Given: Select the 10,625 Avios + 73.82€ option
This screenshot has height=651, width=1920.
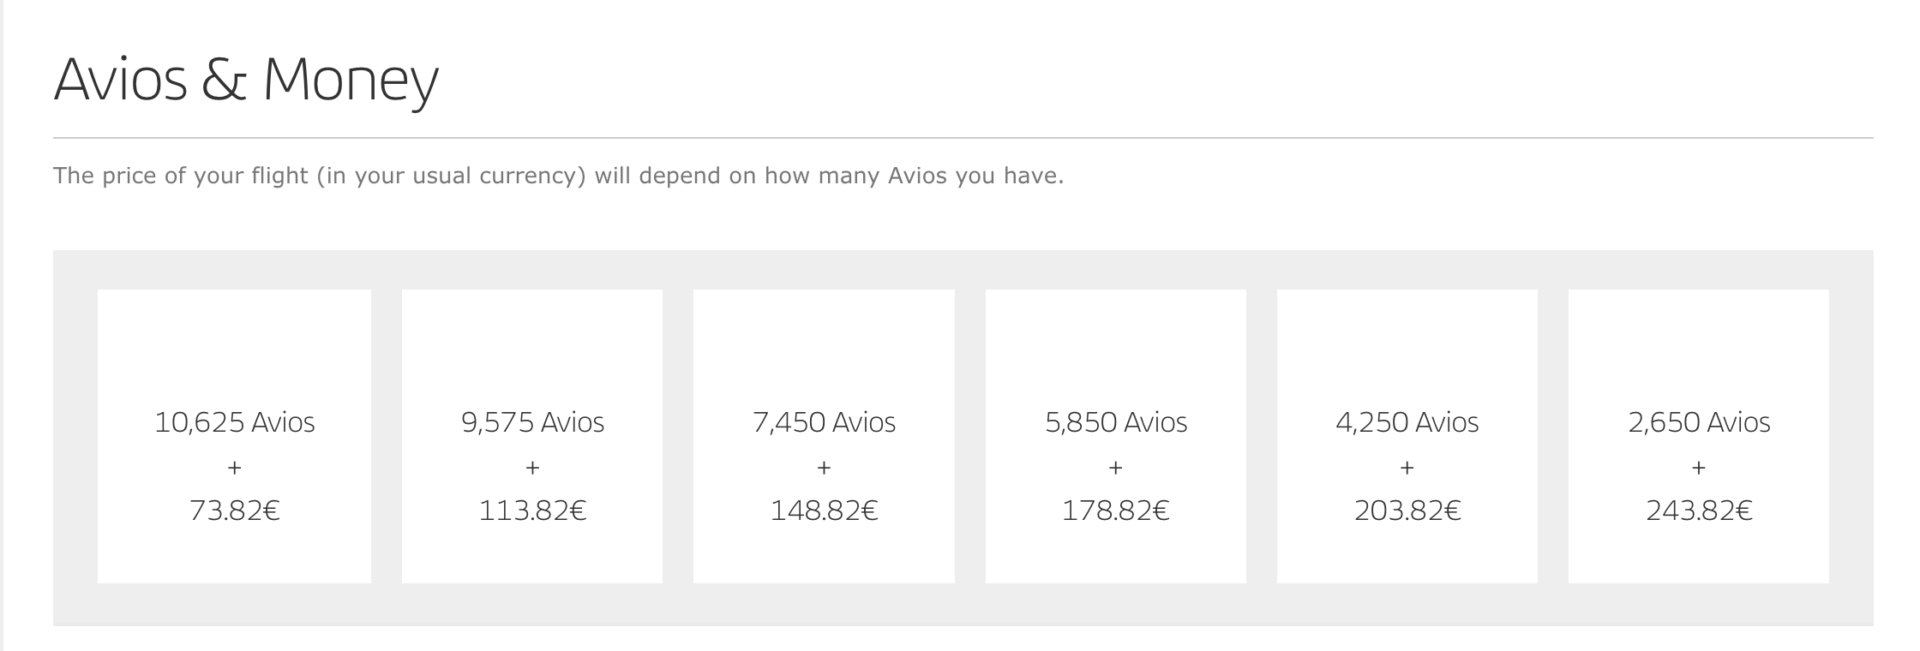Looking at the screenshot, I should [x=234, y=436].
